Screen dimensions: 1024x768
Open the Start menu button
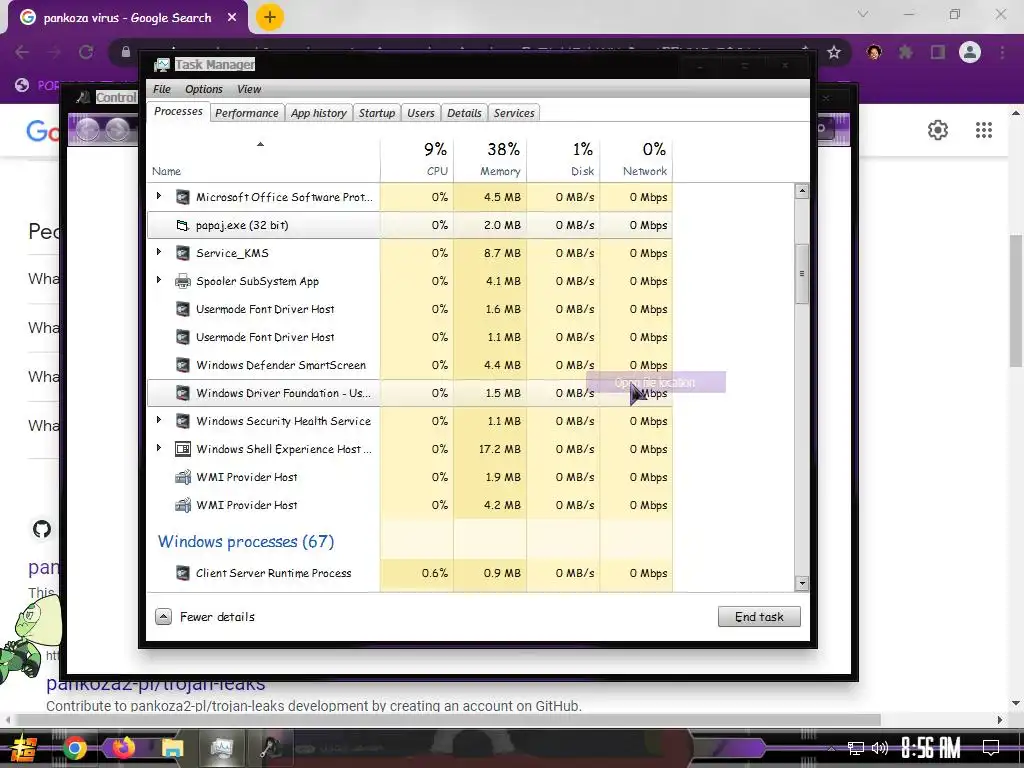[x=25, y=748]
